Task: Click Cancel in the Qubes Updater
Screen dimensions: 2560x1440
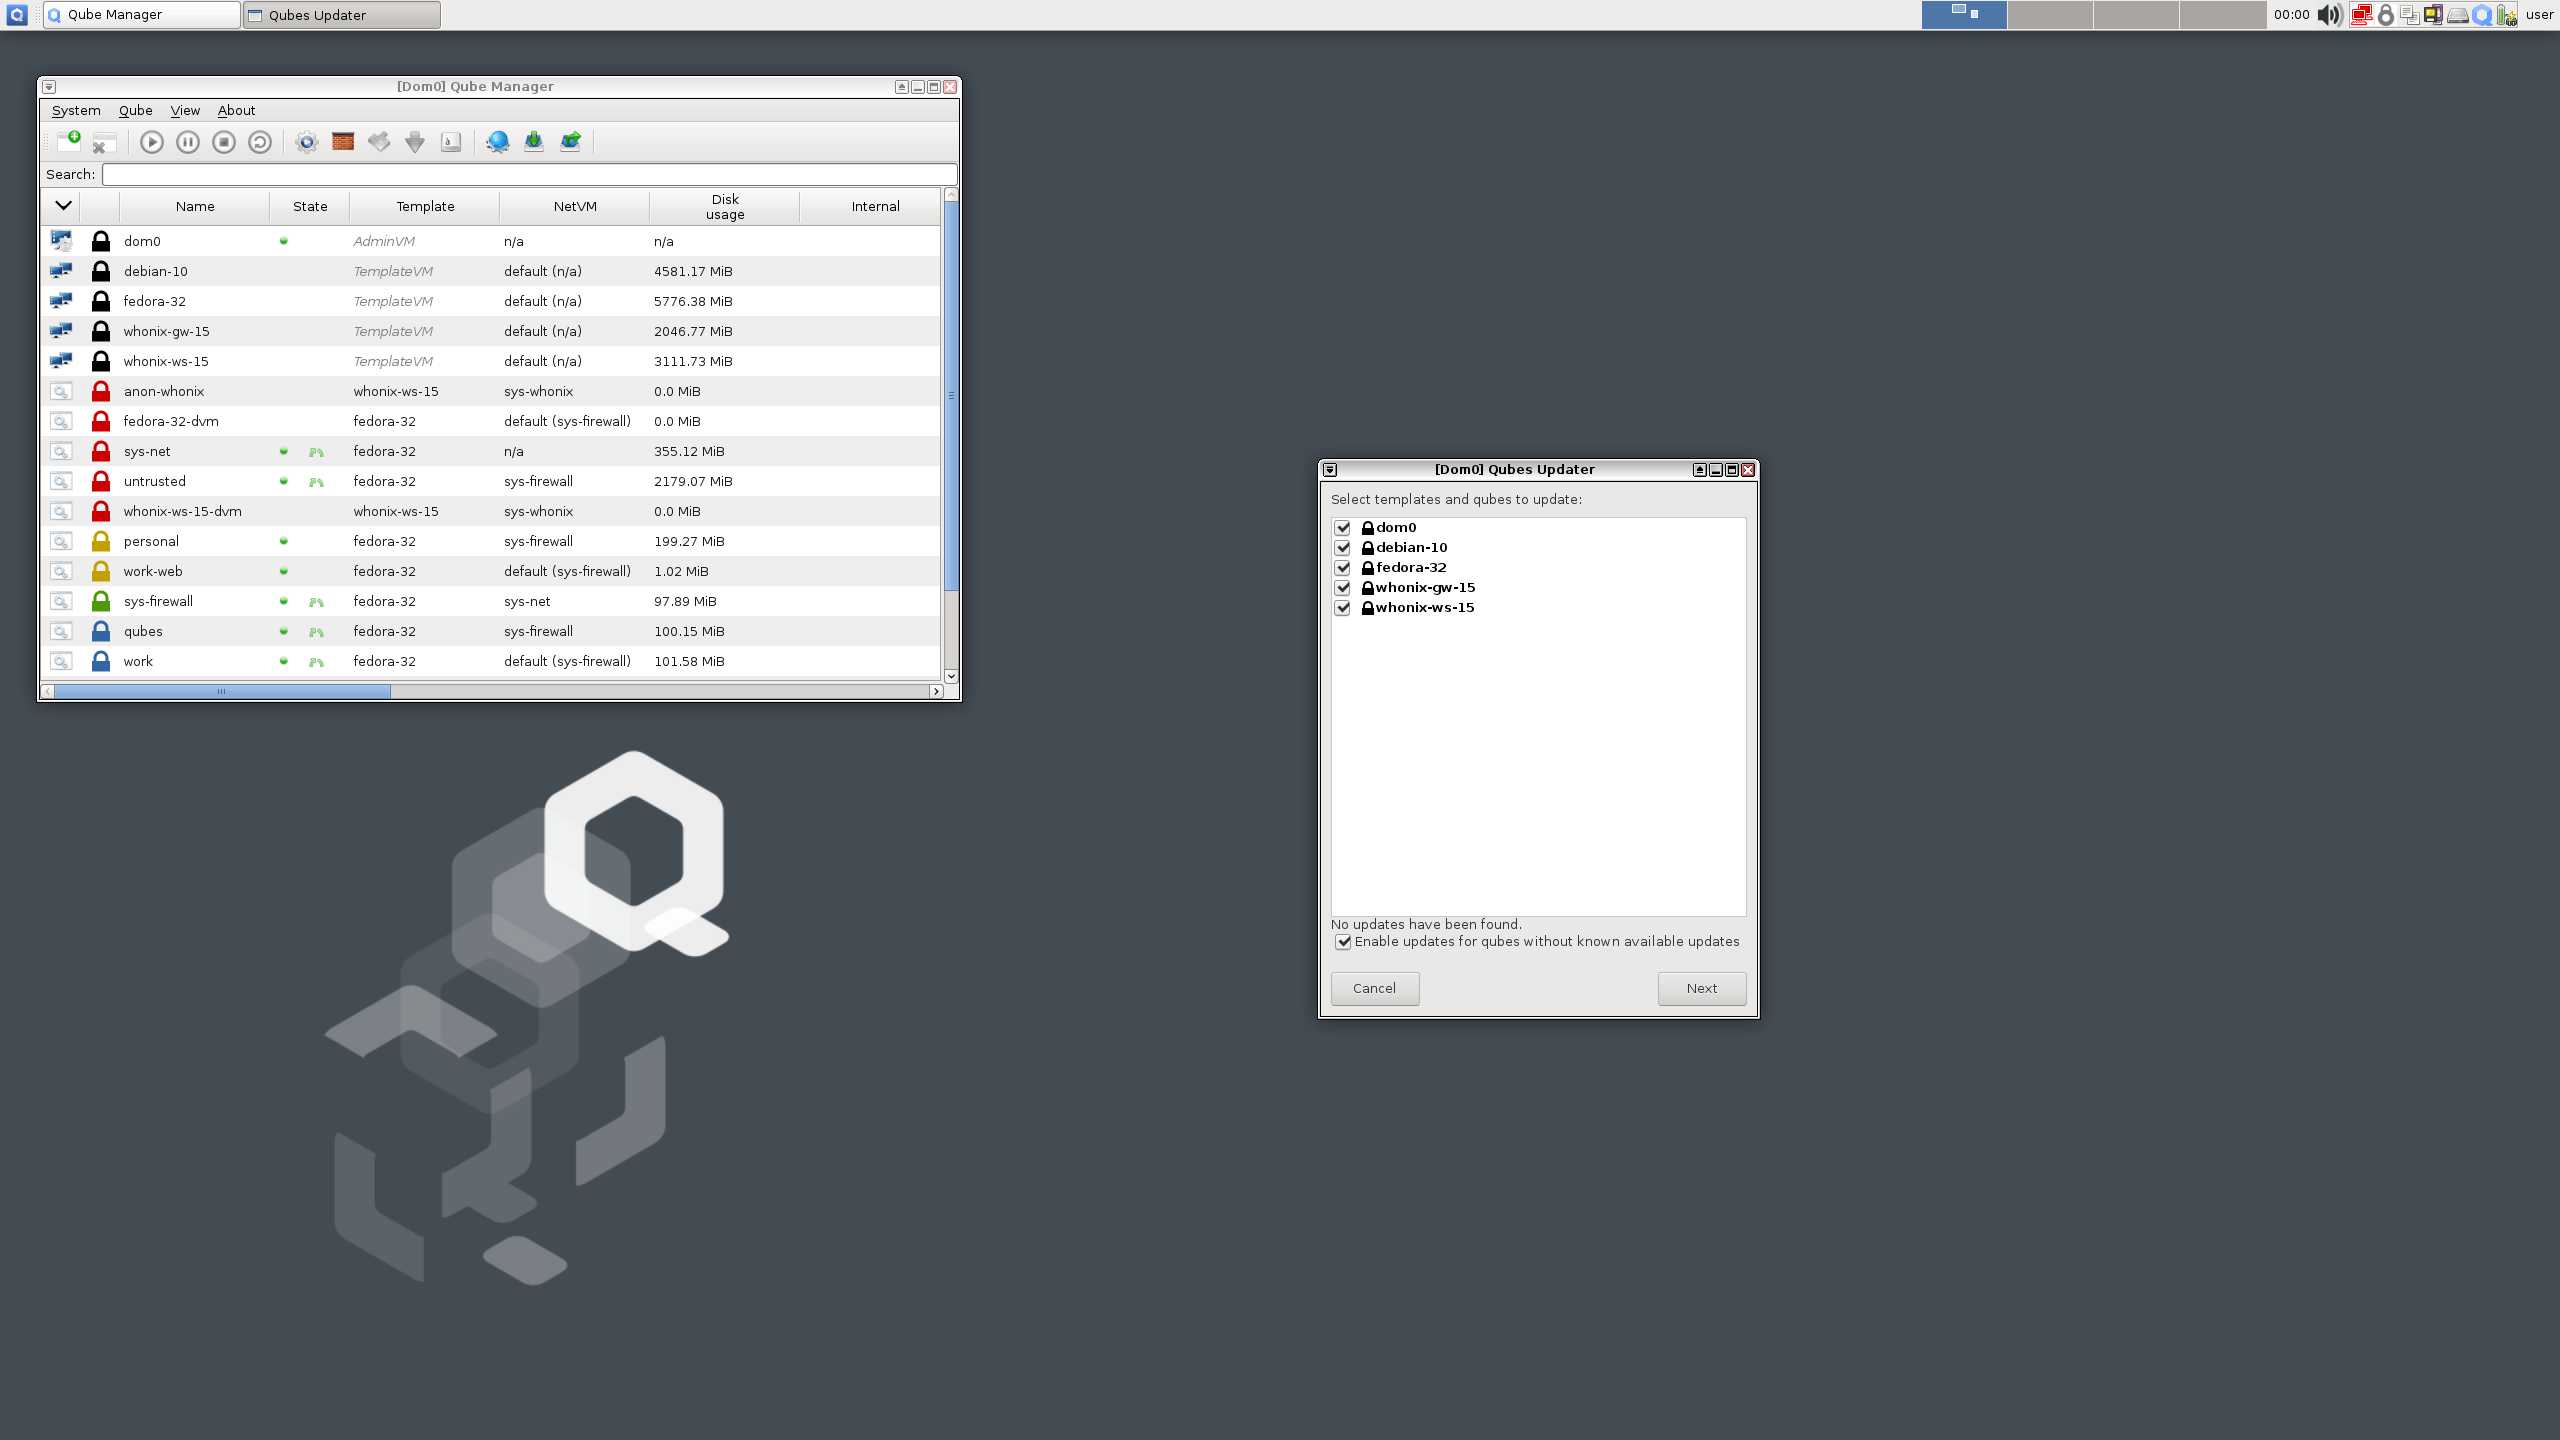Action: [1374, 988]
